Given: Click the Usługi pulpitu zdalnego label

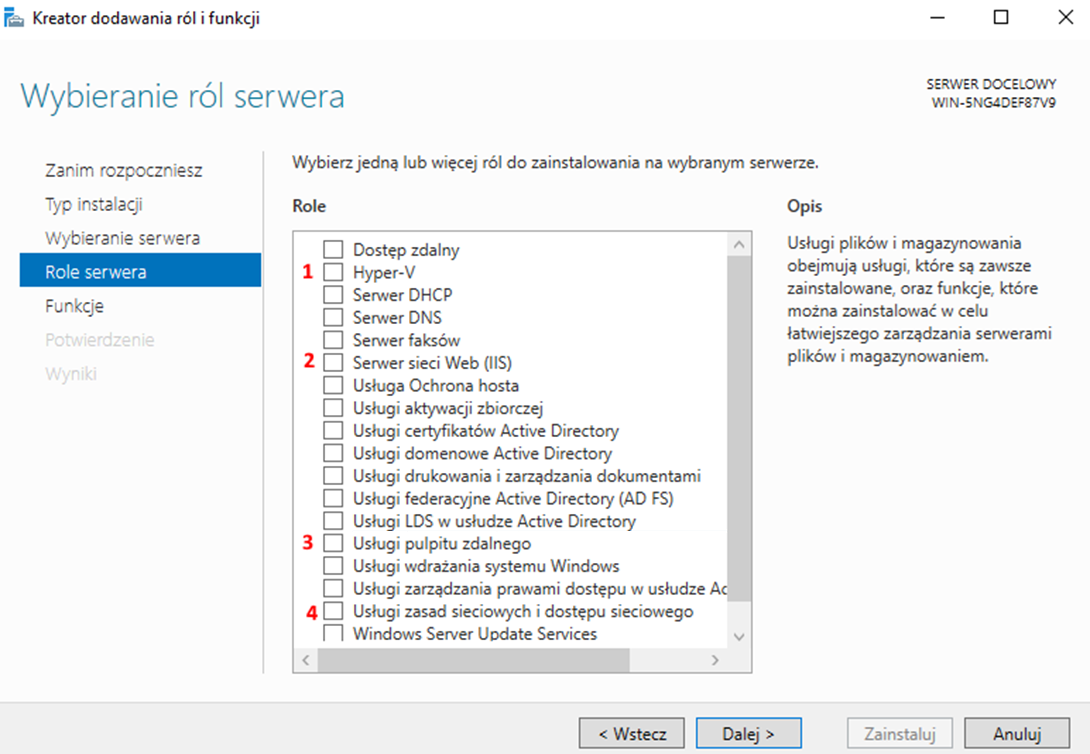Looking at the screenshot, I should click(x=441, y=543).
